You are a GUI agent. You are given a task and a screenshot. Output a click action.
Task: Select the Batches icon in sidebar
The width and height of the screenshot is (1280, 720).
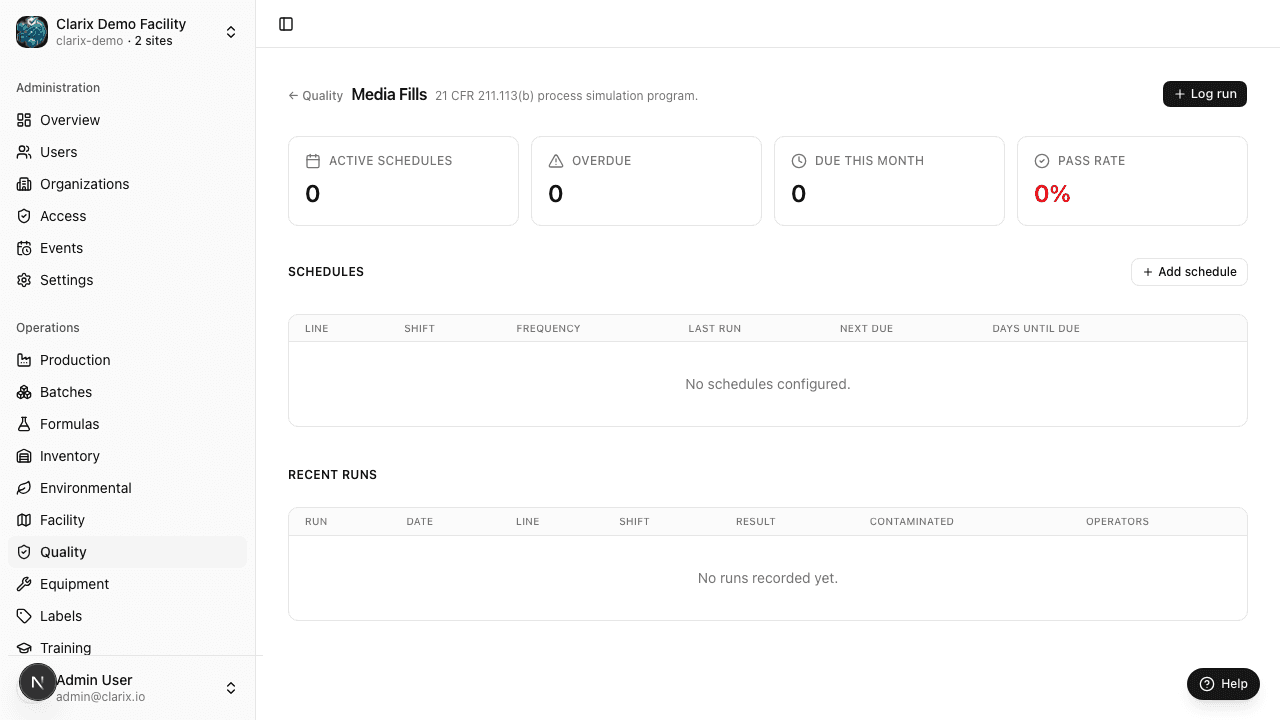click(24, 392)
